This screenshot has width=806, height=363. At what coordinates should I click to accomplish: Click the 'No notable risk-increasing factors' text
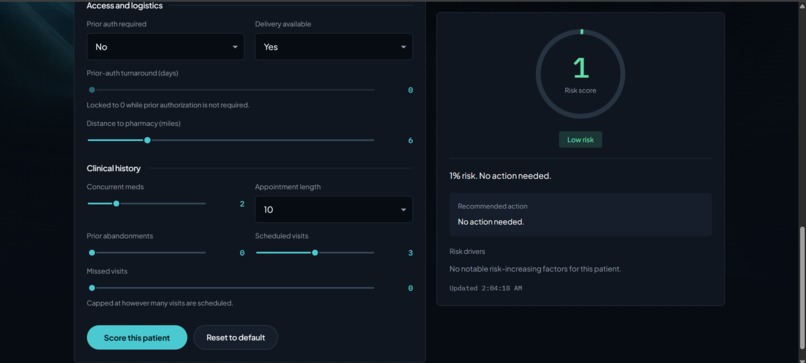(x=535, y=269)
